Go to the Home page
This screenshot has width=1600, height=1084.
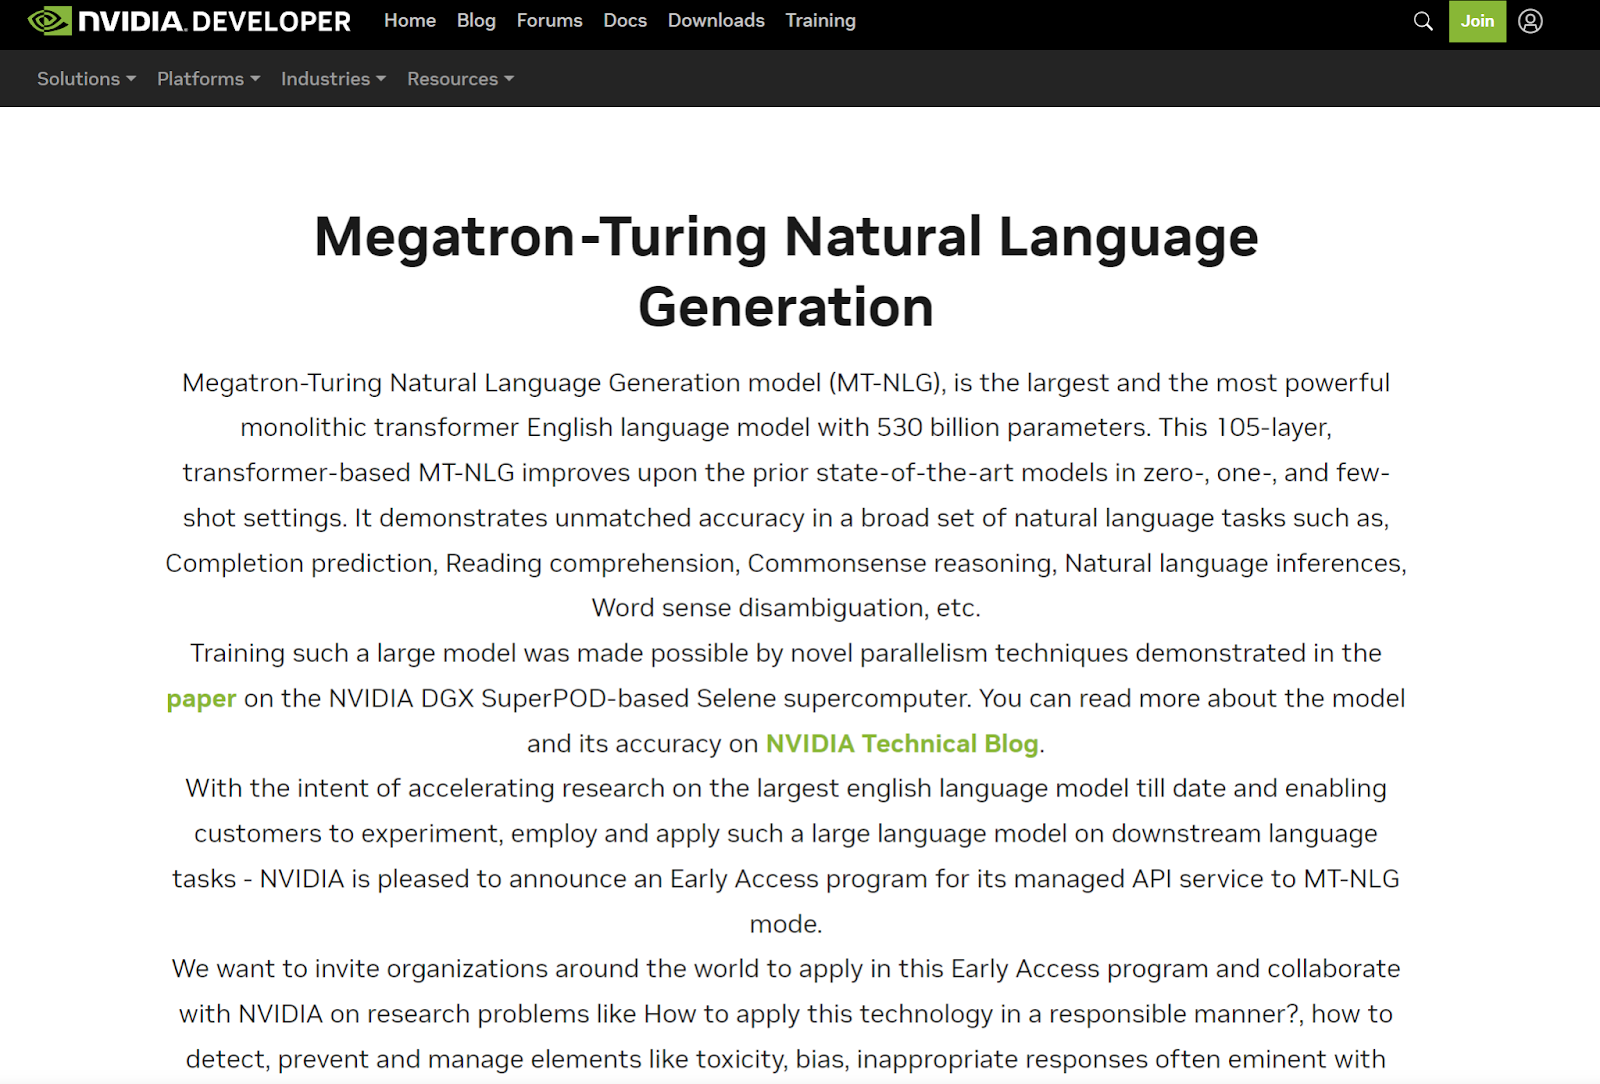410,21
